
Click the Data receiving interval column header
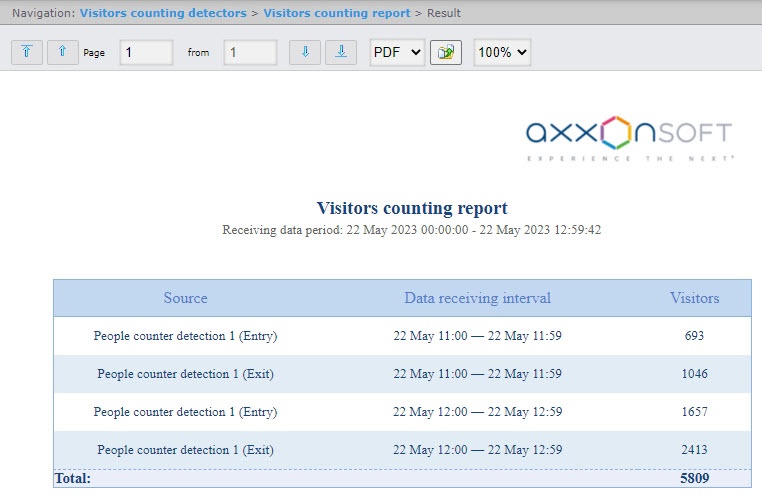(477, 298)
